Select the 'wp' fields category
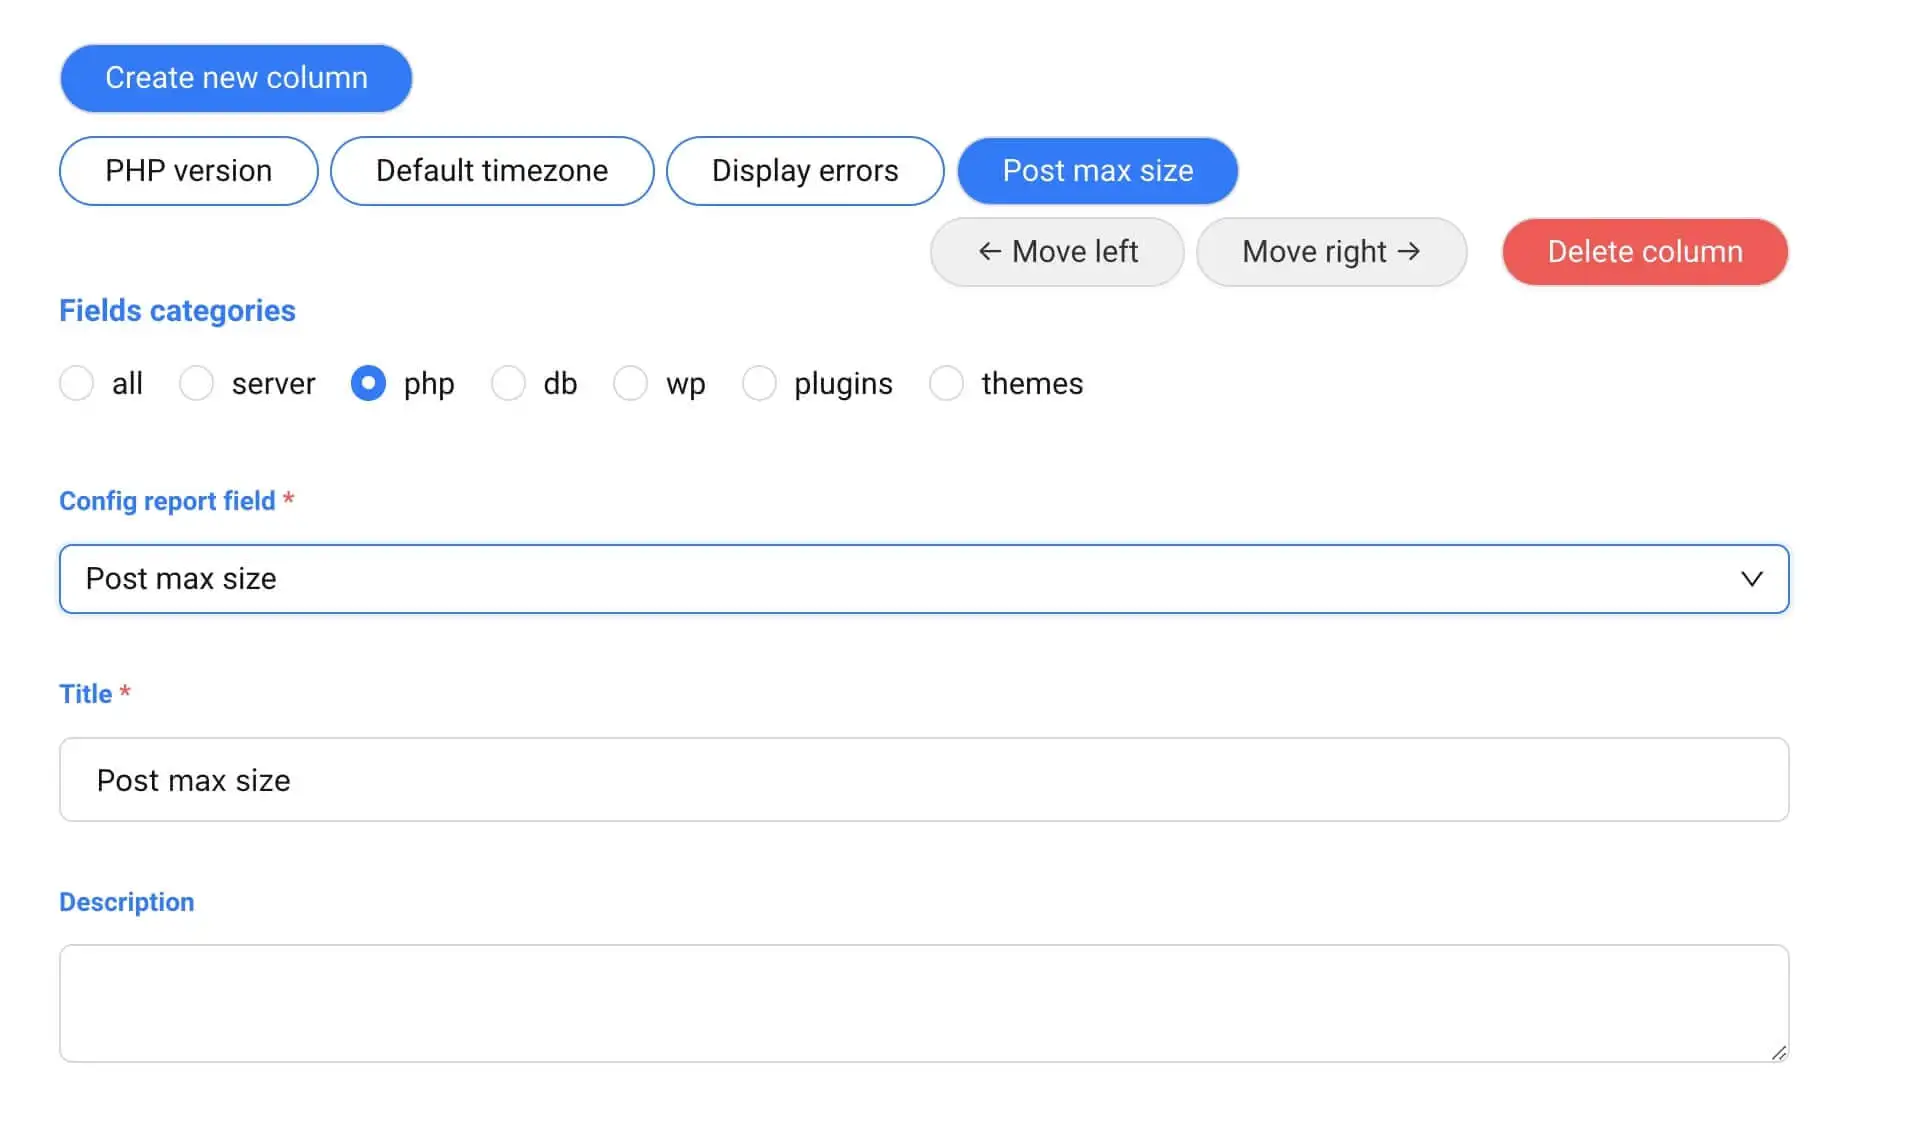 coord(631,383)
